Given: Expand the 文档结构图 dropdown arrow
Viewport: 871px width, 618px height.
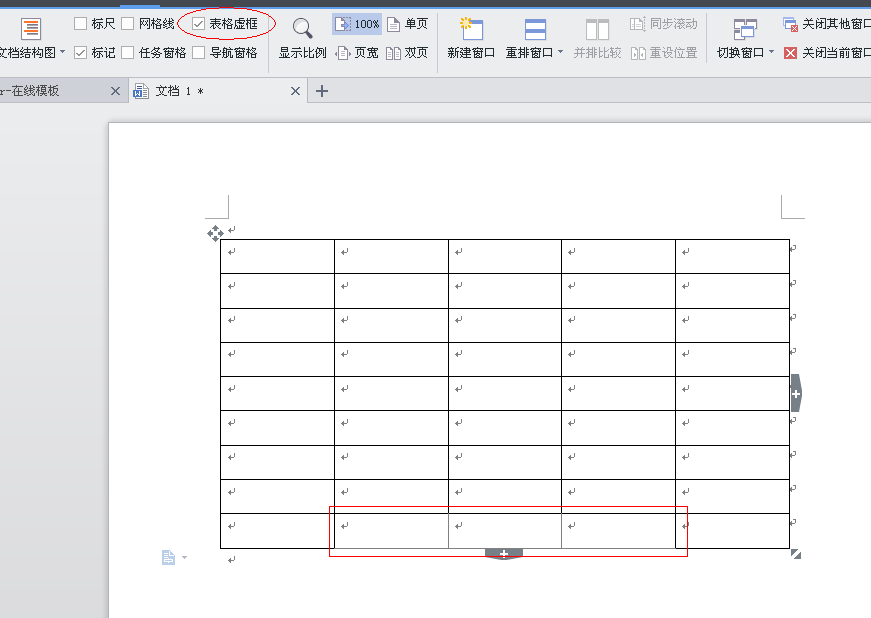Looking at the screenshot, I should 62,52.
